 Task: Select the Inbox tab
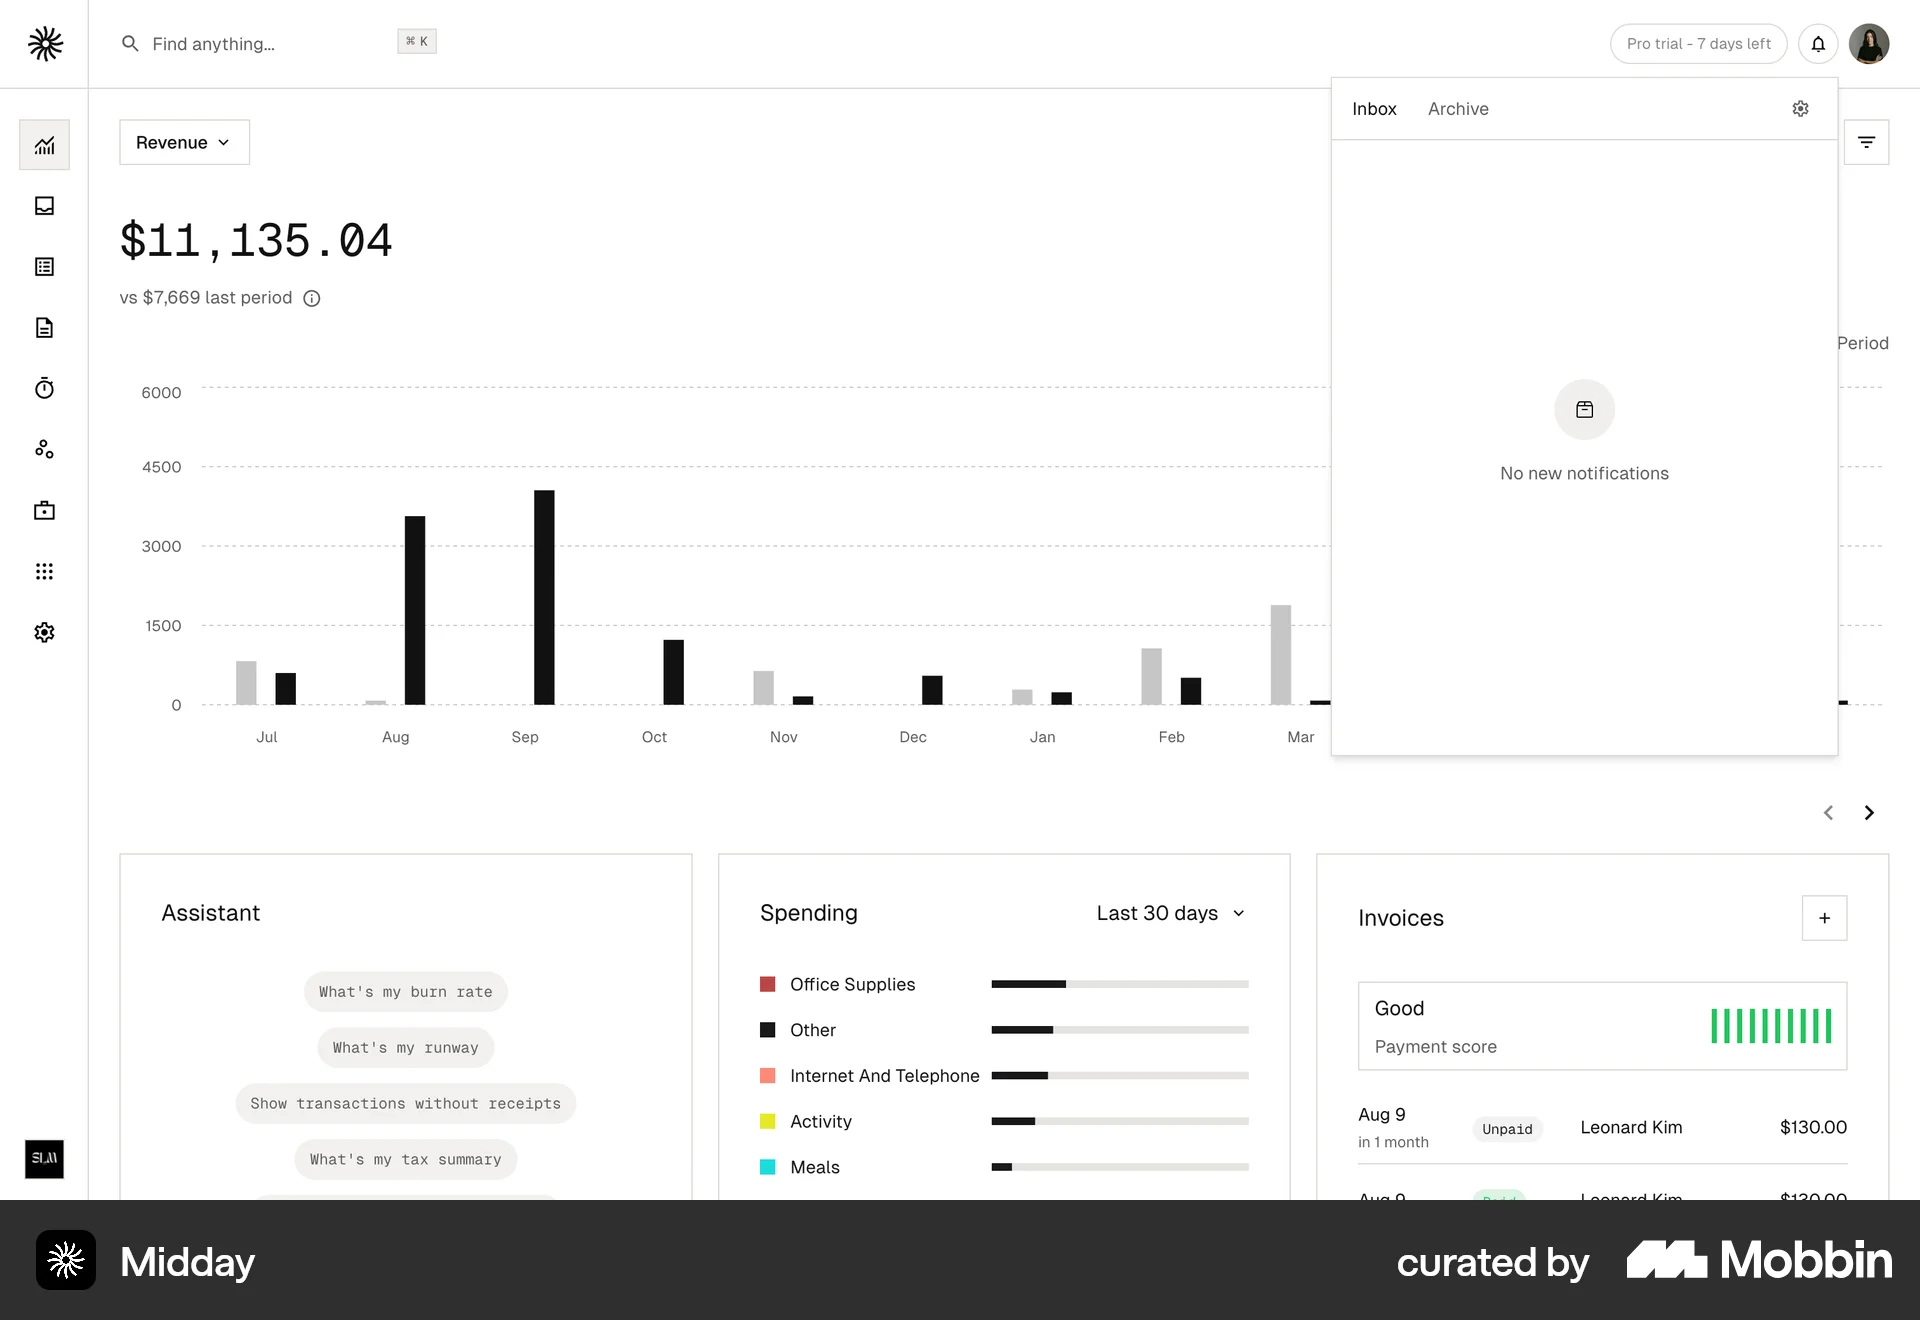(x=1374, y=109)
